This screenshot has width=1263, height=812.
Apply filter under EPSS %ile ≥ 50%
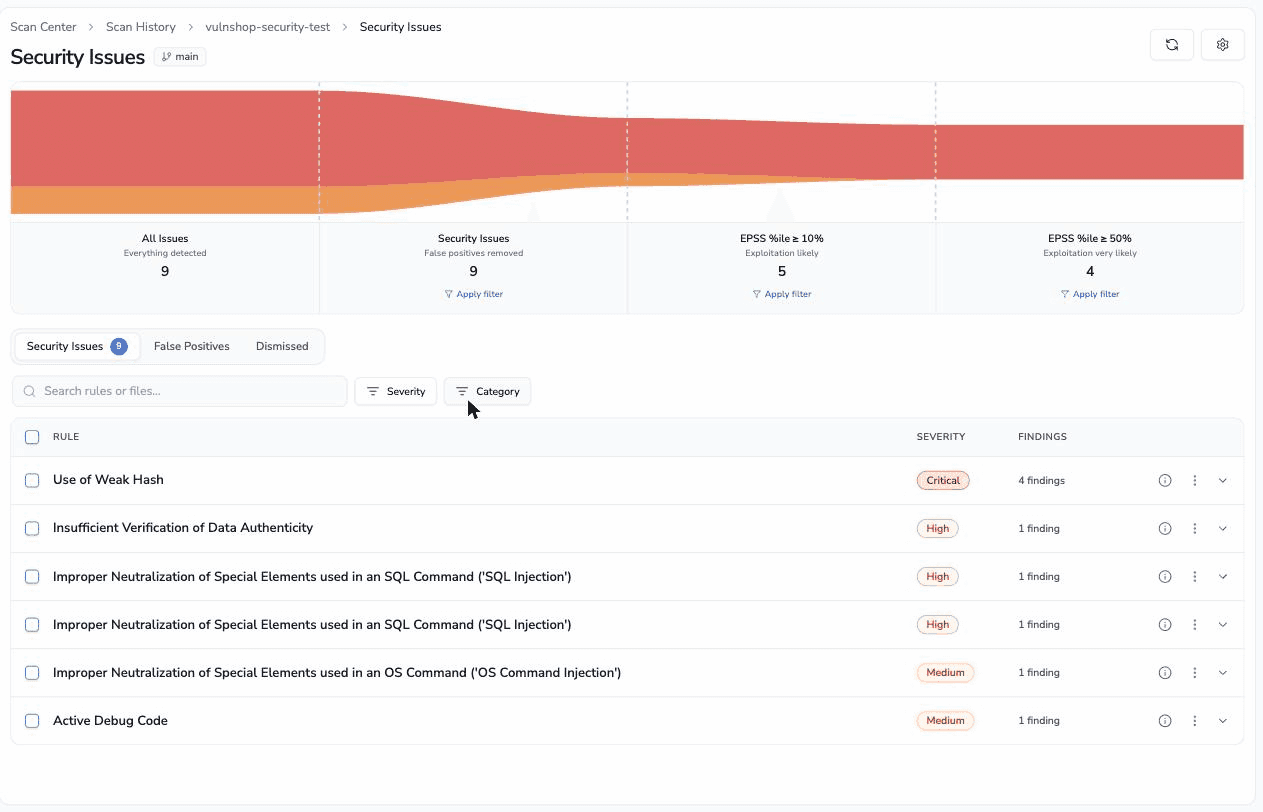point(1090,294)
